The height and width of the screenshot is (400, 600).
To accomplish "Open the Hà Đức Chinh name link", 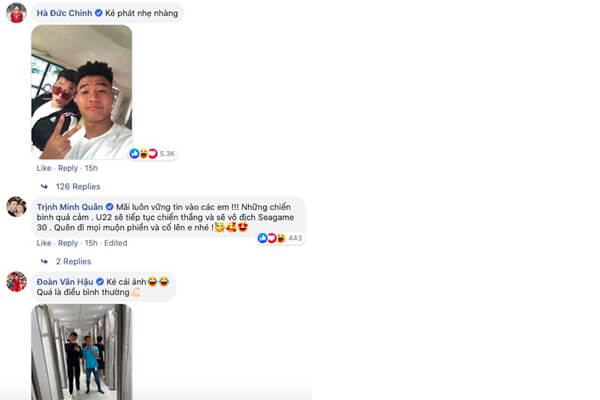I will tap(64, 13).
